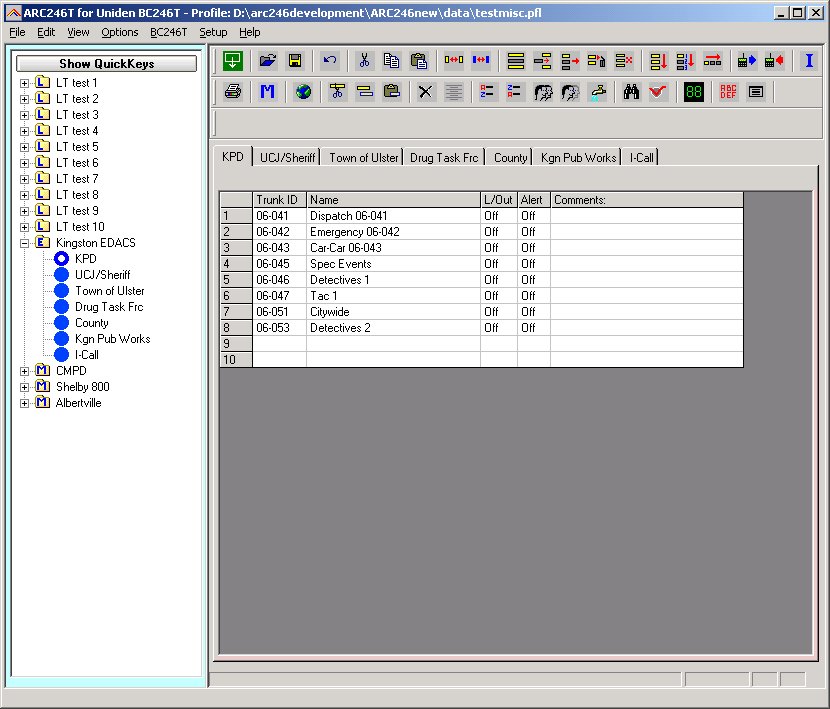Expand the LT test 5 node
The image size is (830, 709).
(x=24, y=147)
